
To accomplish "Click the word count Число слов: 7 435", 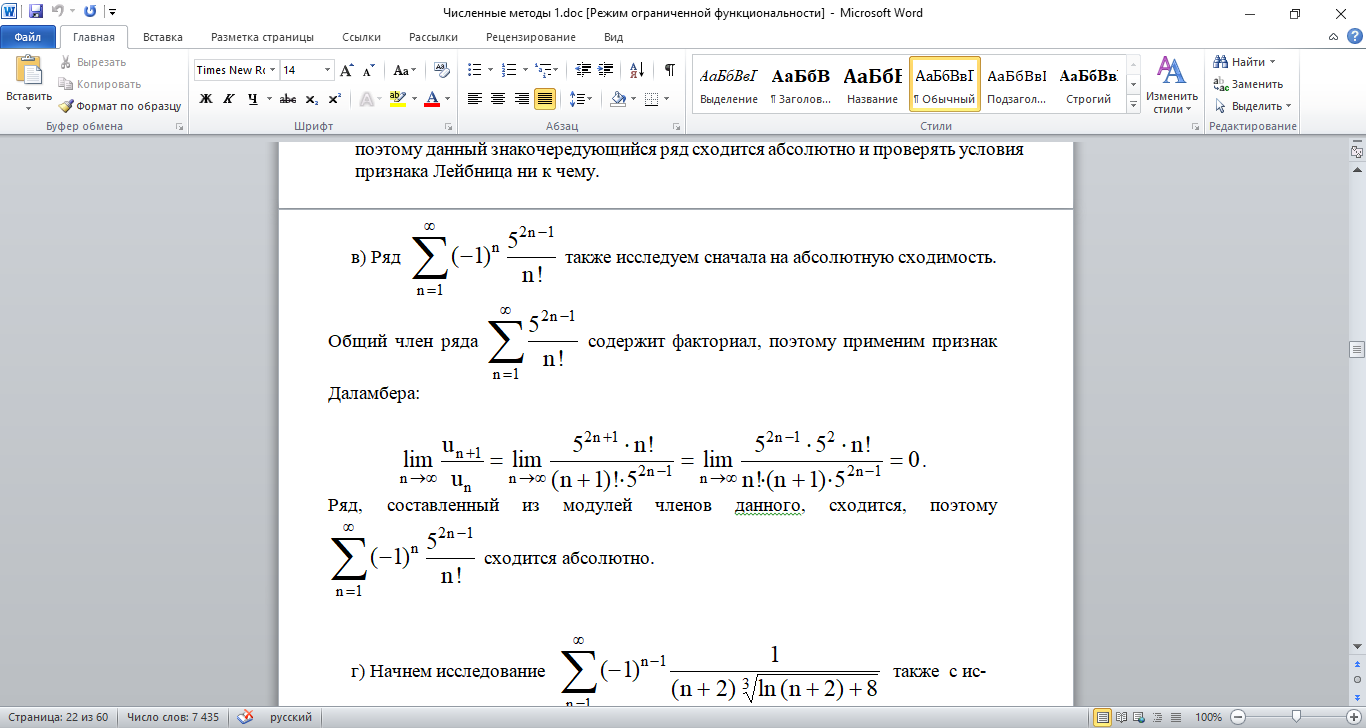I will 173,717.
